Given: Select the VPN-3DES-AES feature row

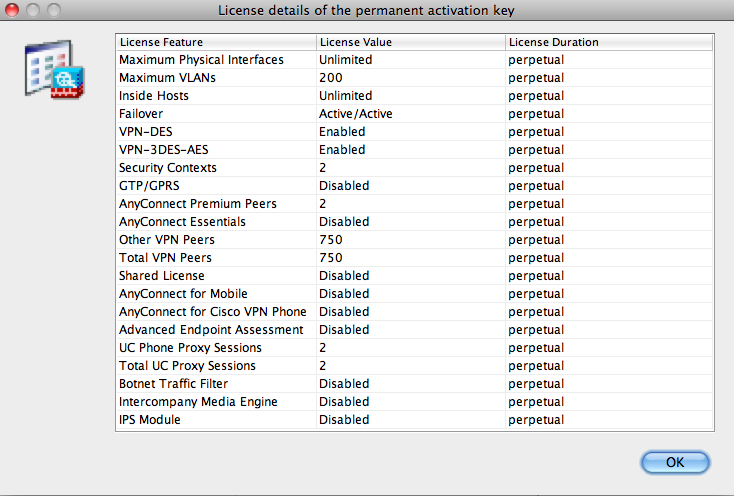Looking at the screenshot, I should 415,150.
